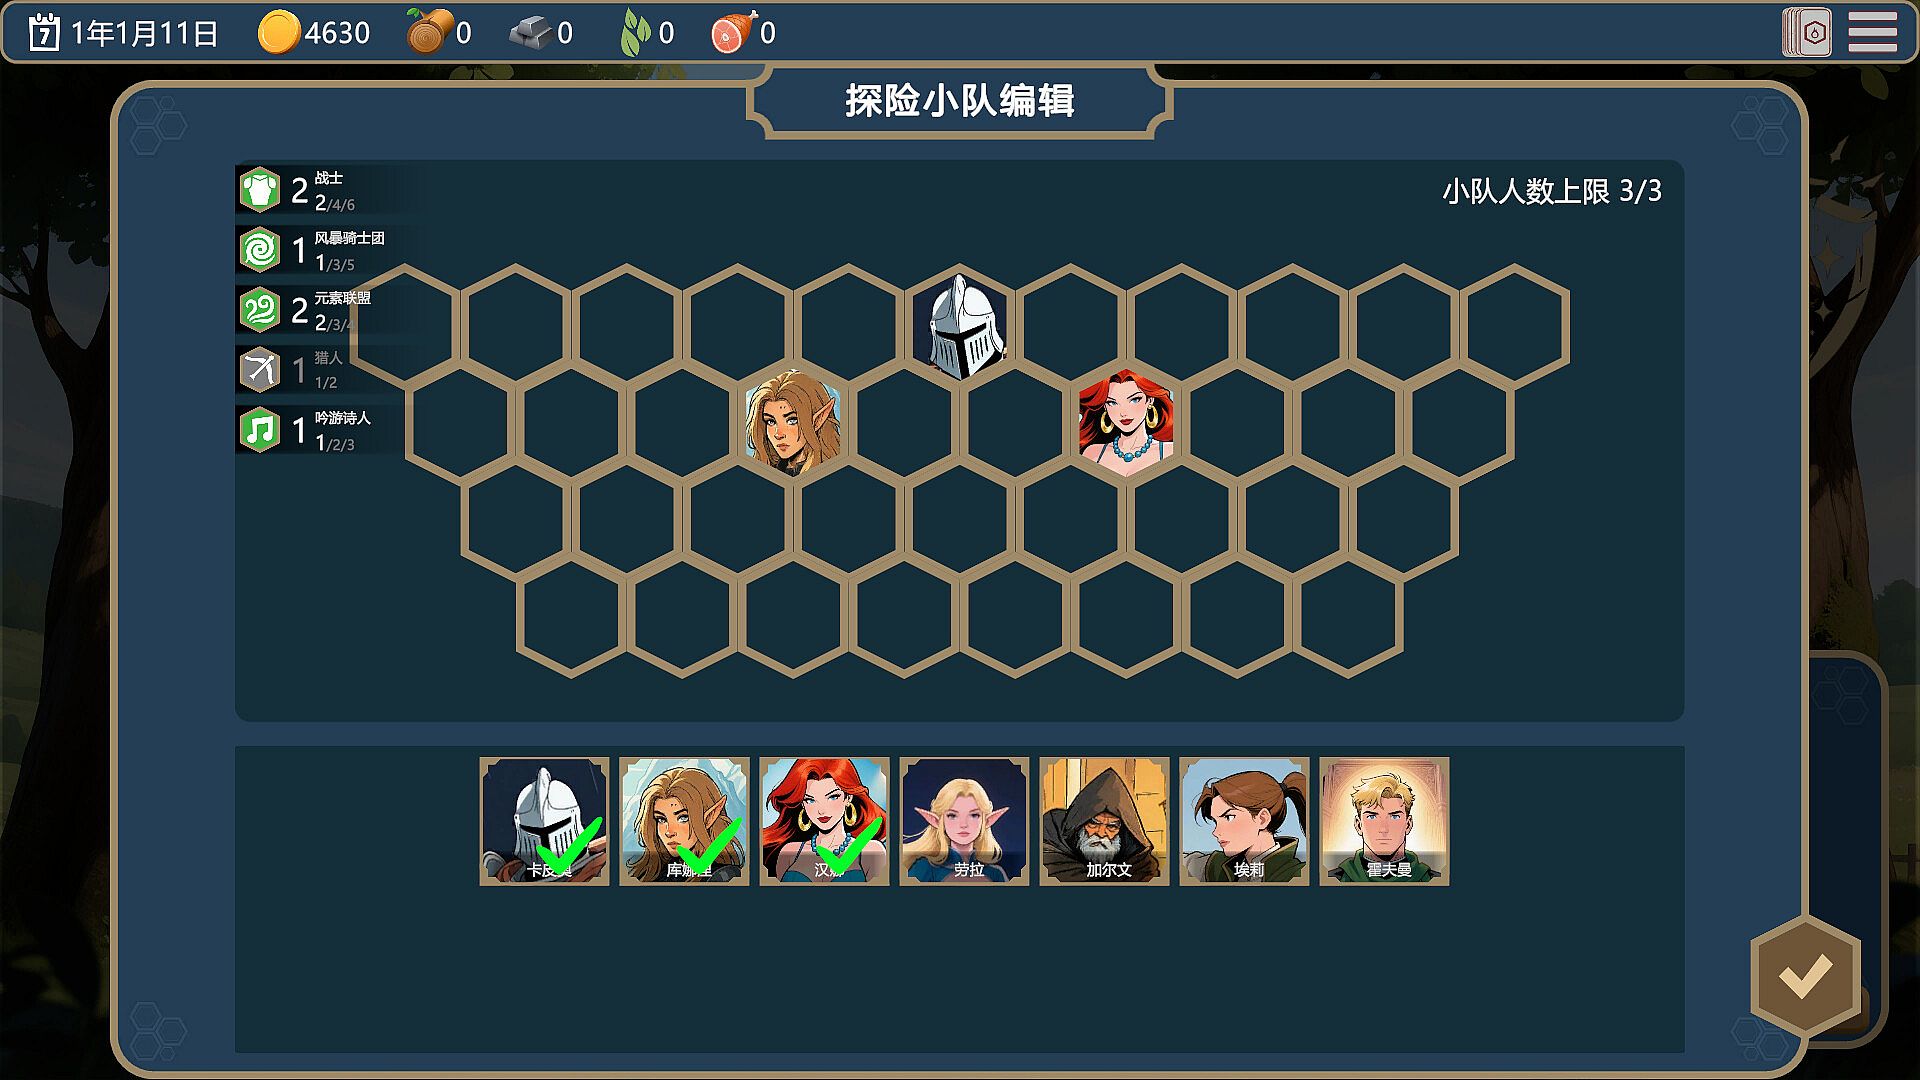The width and height of the screenshot is (1920, 1080).
Task: Click the iron ore resource icon
Action: pos(530,34)
